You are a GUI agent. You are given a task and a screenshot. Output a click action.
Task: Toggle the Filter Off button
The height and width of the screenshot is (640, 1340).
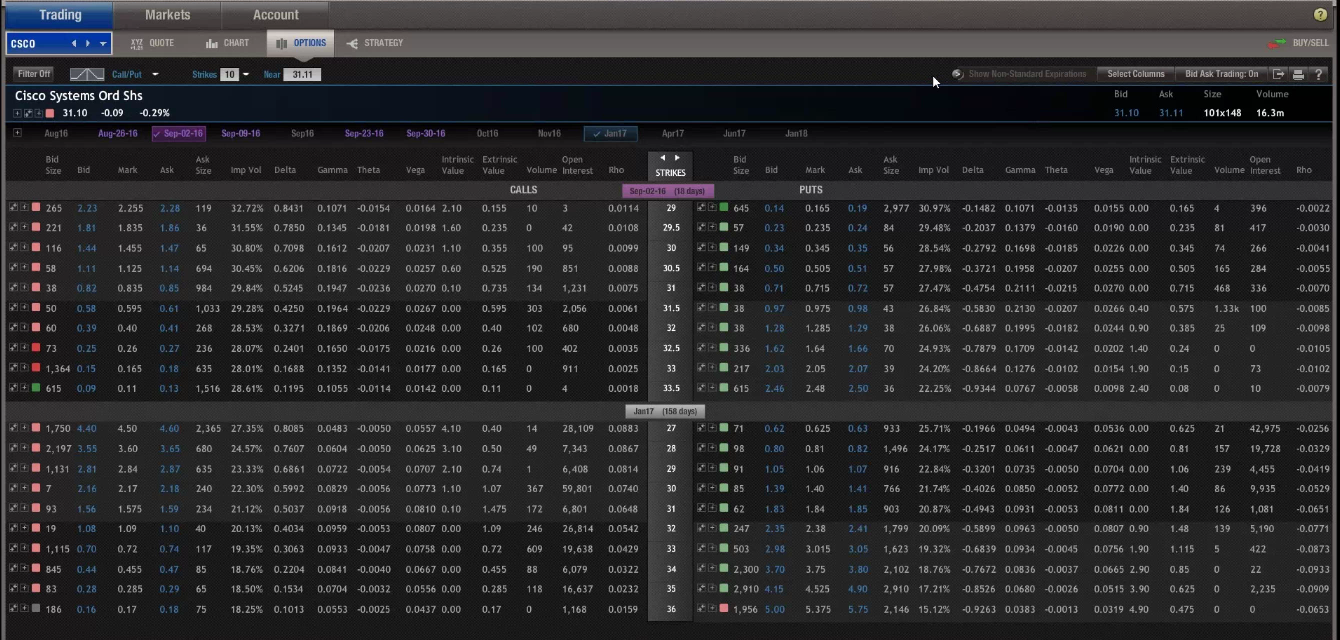pos(34,74)
